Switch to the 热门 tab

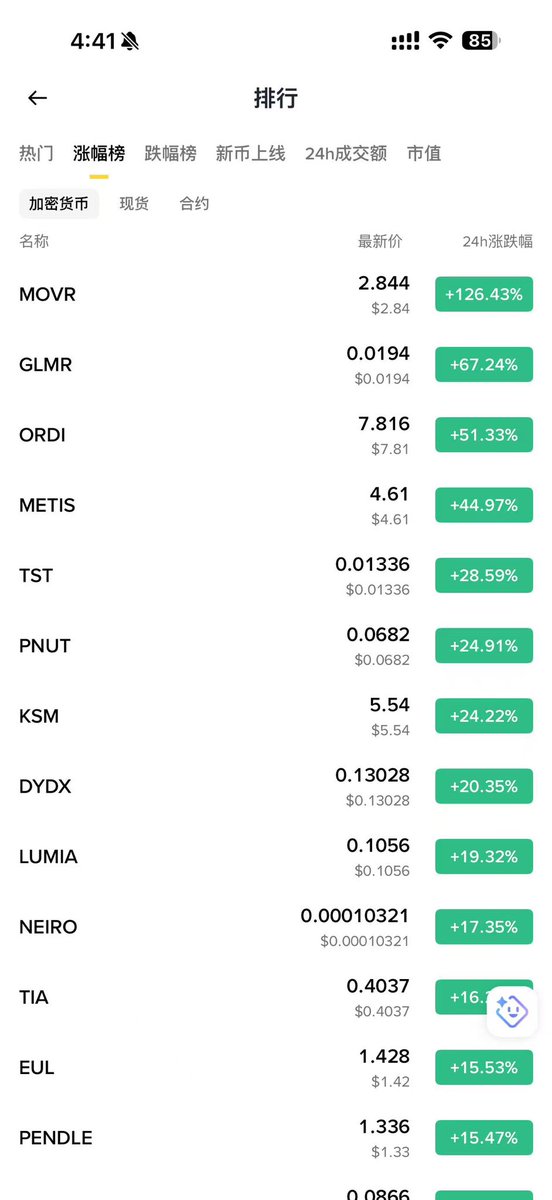(x=36, y=154)
